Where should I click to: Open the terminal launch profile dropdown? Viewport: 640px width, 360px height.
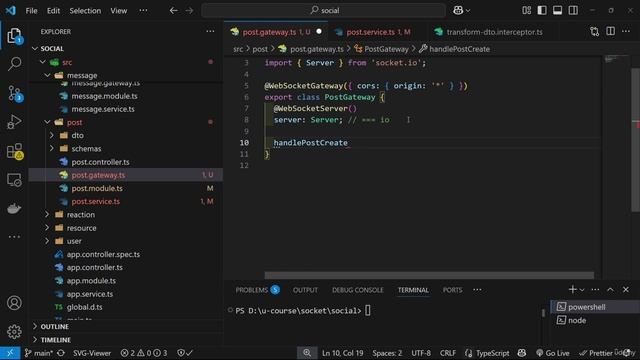coord(582,290)
